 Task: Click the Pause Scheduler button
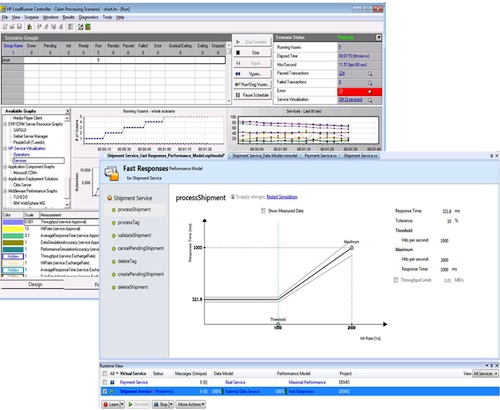252,95
